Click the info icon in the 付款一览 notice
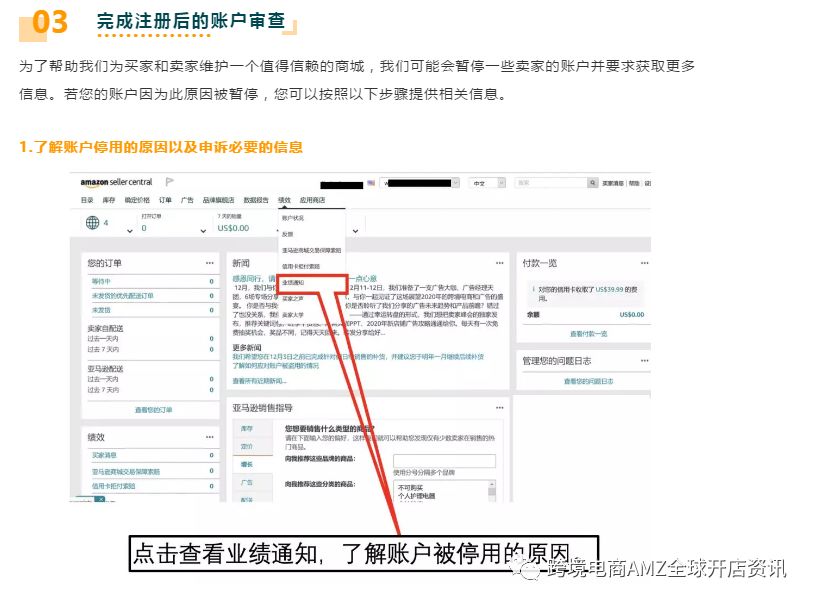This screenshot has width=813, height=604. click(534, 289)
